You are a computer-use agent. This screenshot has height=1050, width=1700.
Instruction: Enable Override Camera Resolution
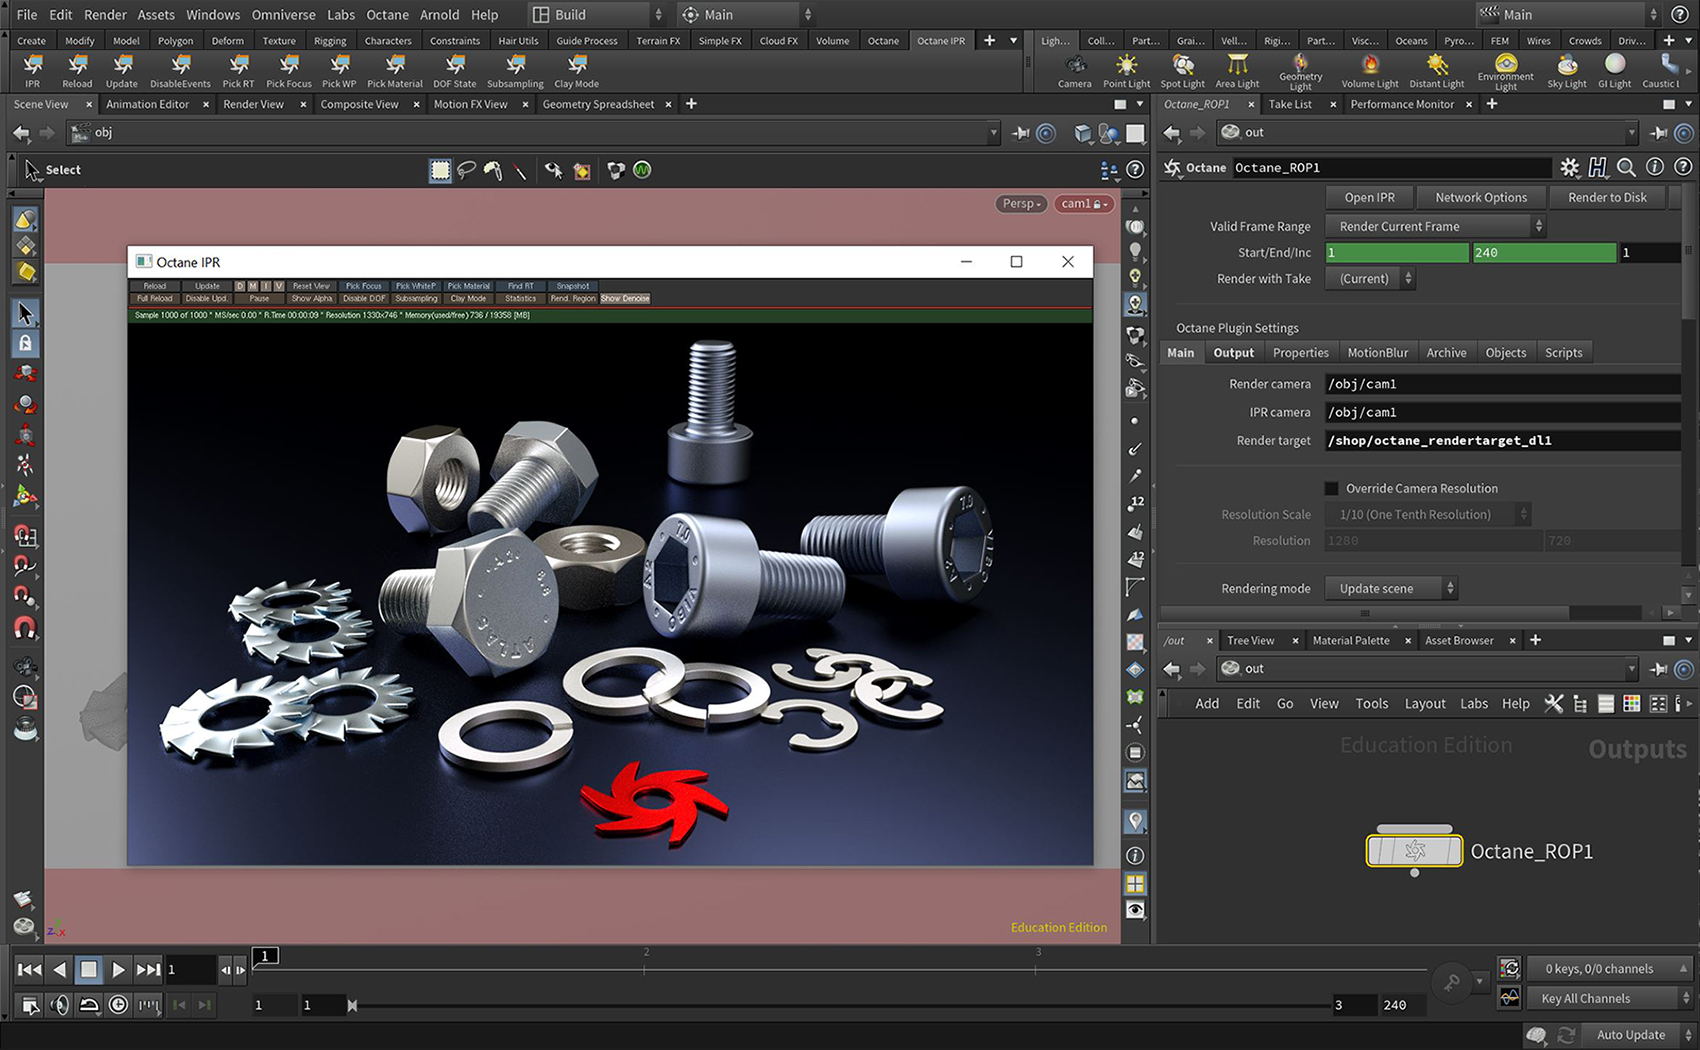point(1331,488)
